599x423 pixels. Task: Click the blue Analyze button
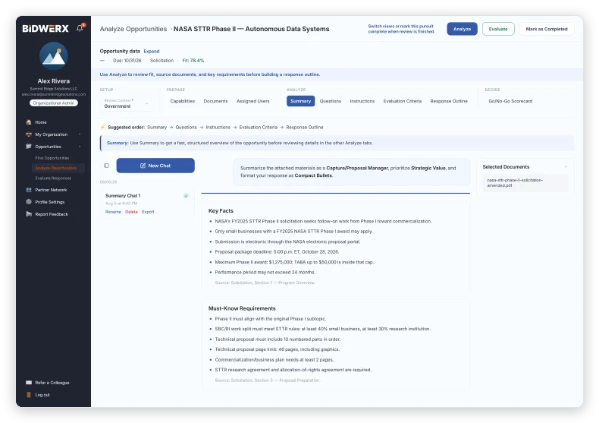(462, 29)
